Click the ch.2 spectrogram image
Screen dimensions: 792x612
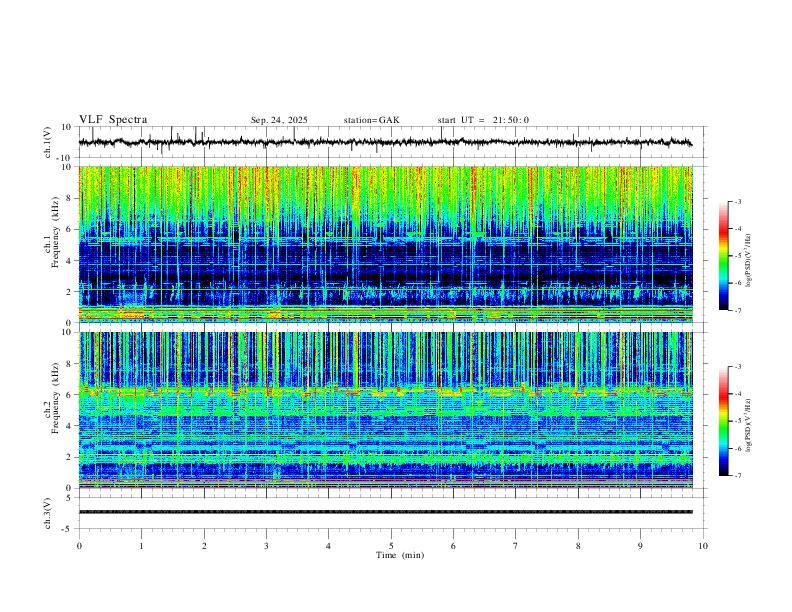pyautogui.click(x=385, y=410)
